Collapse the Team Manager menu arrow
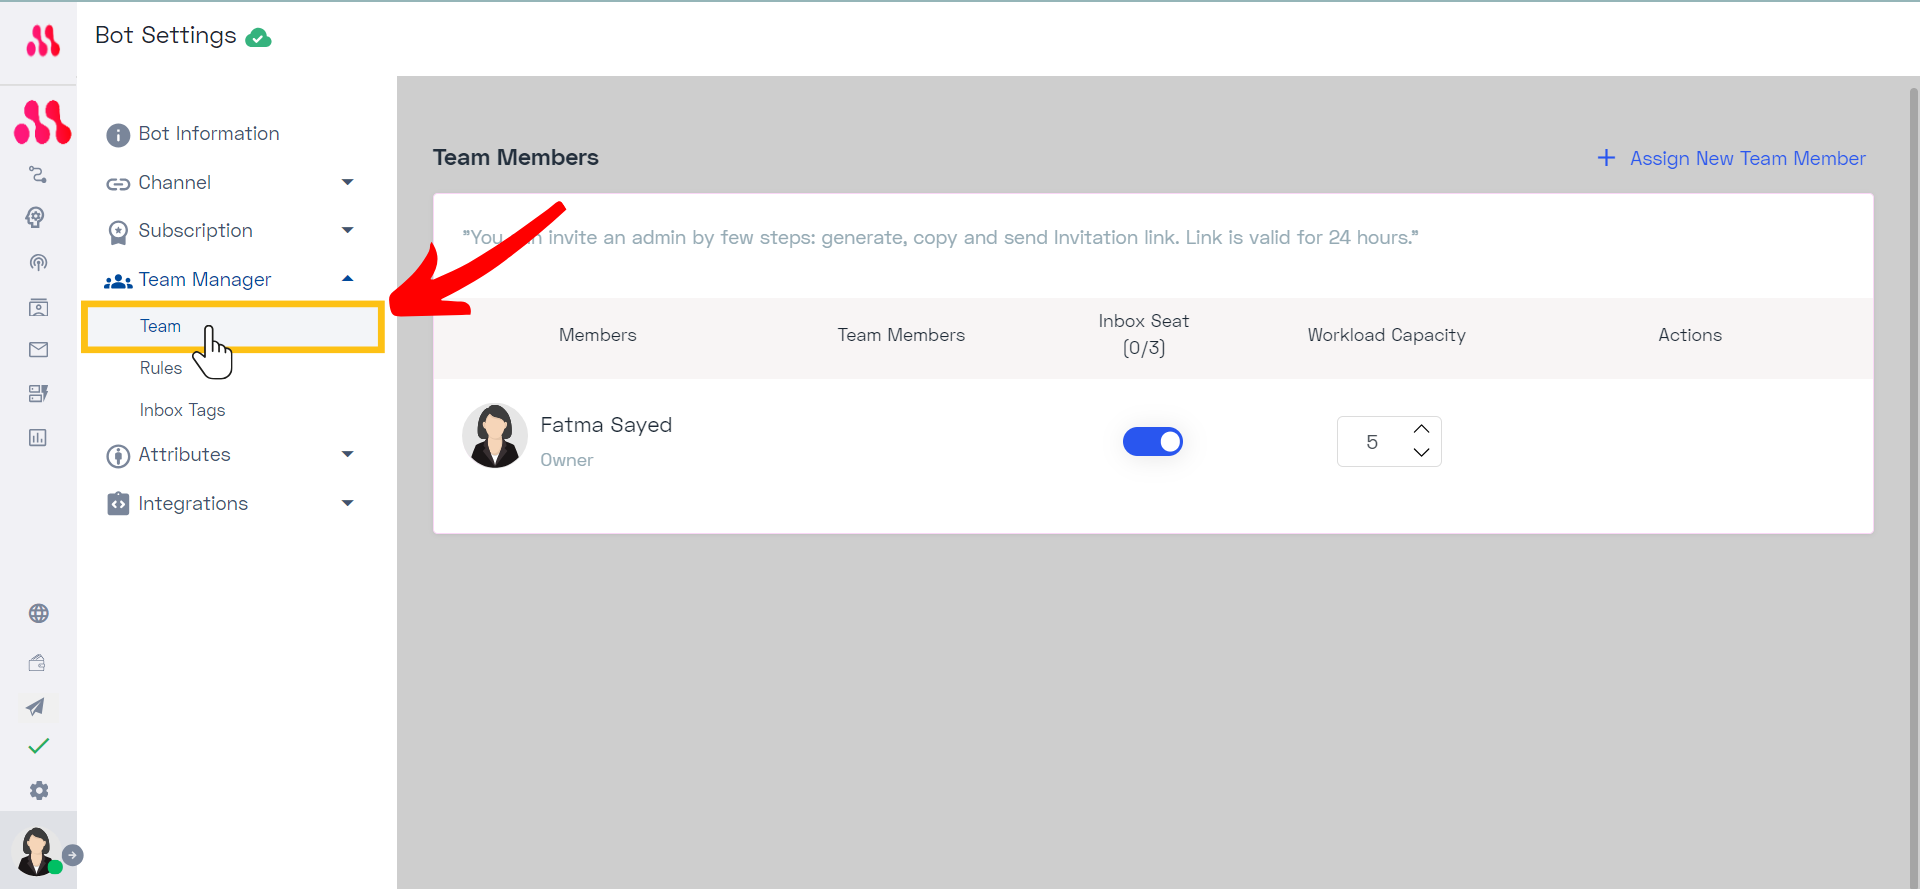The image size is (1920, 889). 348,279
